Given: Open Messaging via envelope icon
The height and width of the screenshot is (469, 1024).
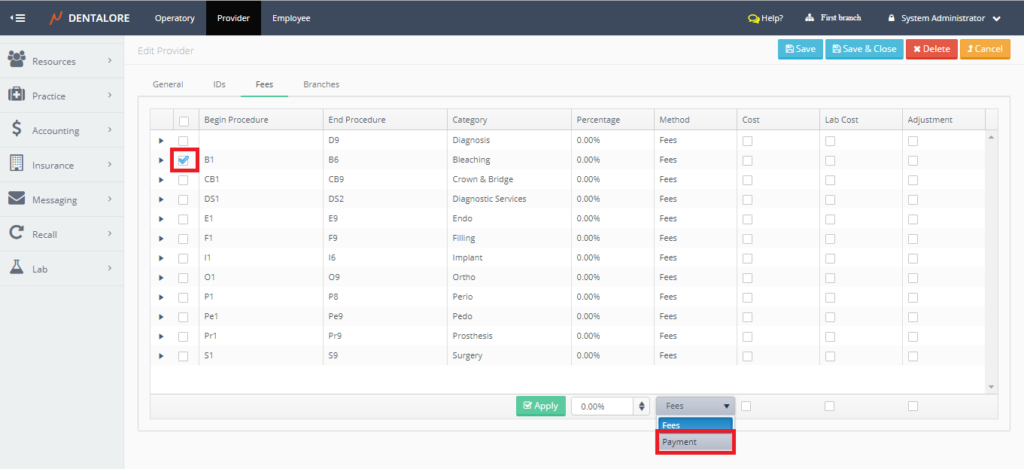Looking at the screenshot, I should coord(17,199).
